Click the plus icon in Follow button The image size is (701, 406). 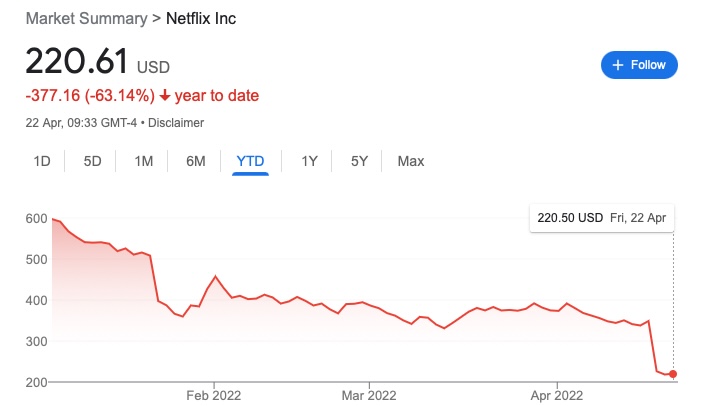(x=616, y=65)
